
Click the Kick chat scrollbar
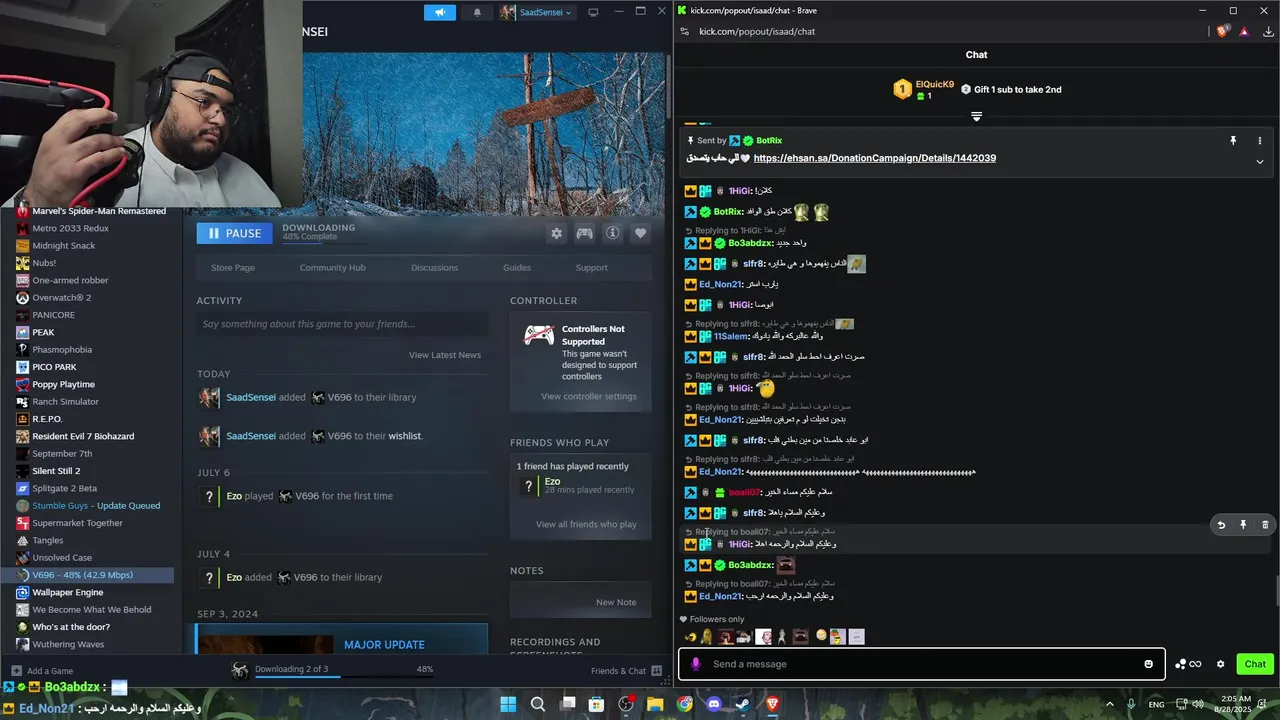pyautogui.click(x=1276, y=590)
